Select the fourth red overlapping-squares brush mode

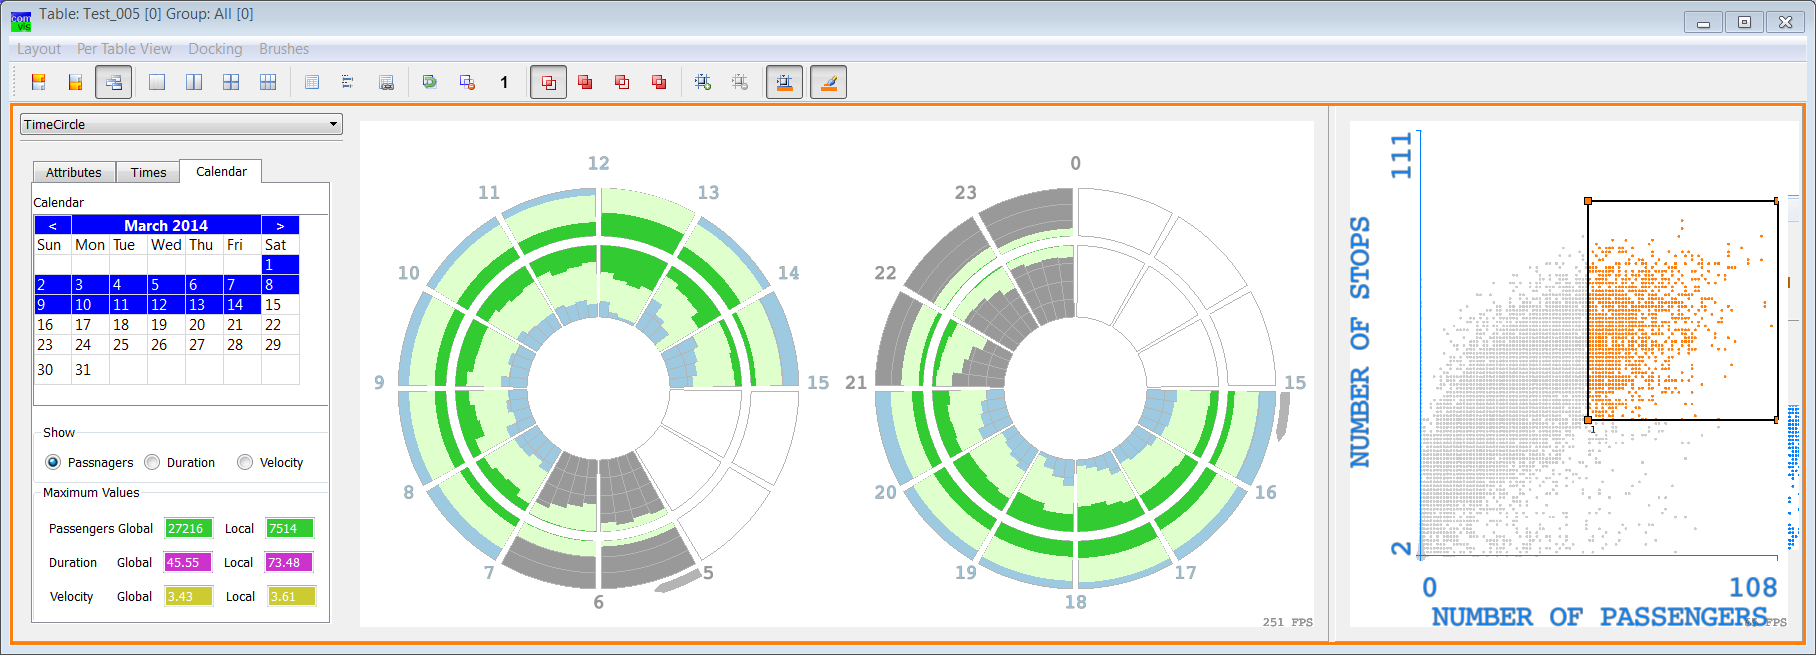659,82
